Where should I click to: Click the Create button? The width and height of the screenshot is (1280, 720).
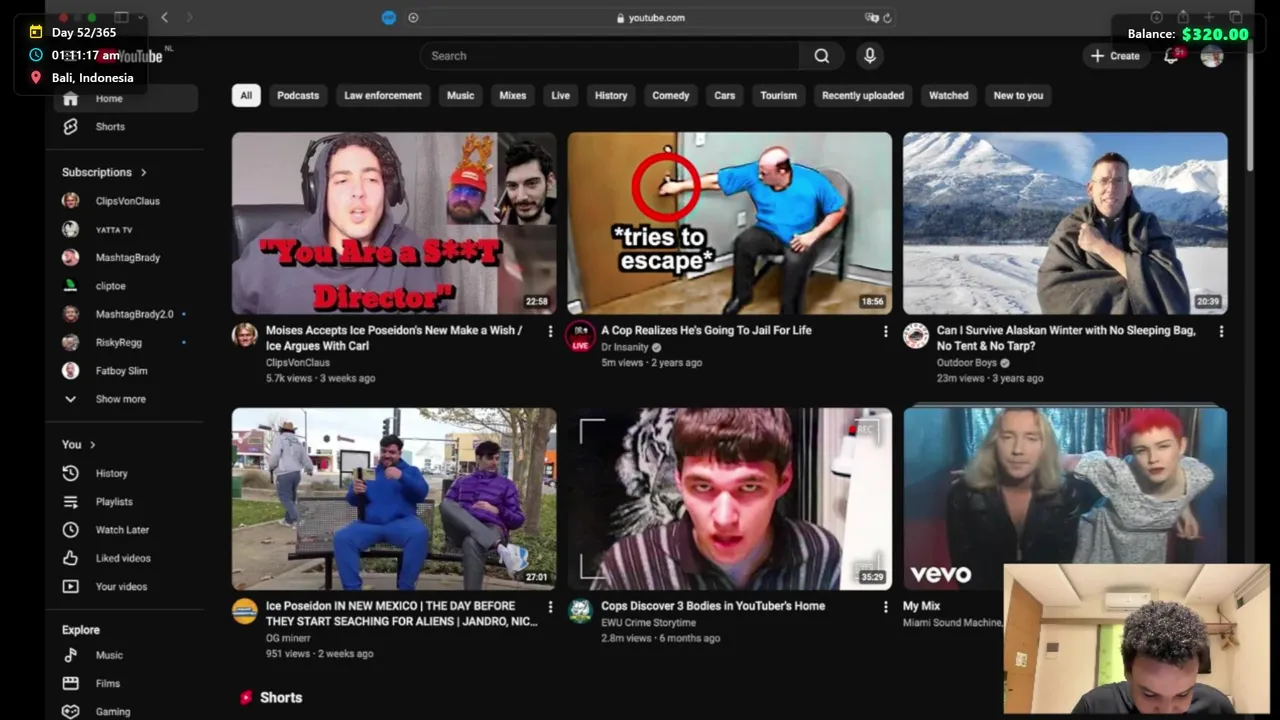pos(1115,56)
